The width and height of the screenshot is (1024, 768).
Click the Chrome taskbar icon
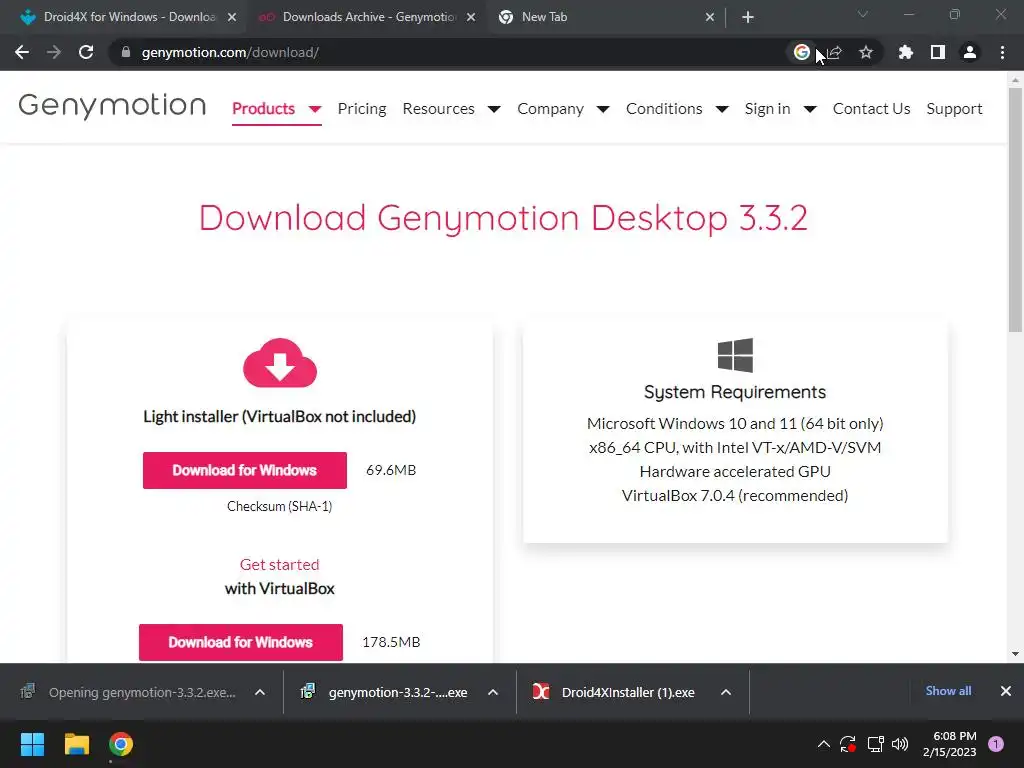121,744
